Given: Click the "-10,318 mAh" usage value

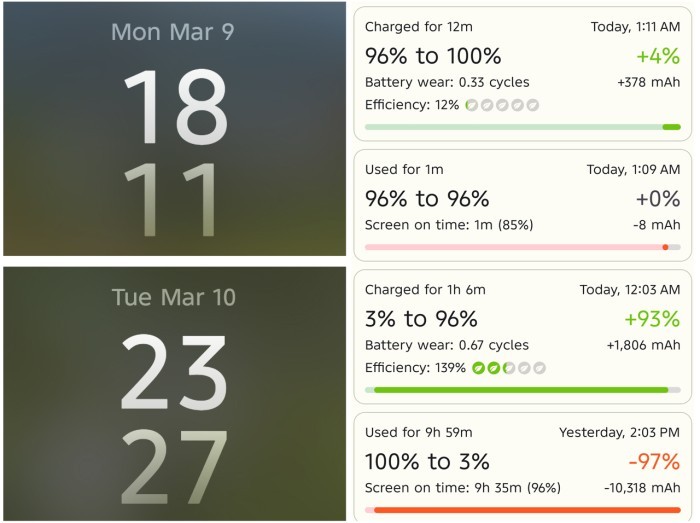Looking at the screenshot, I should (642, 488).
